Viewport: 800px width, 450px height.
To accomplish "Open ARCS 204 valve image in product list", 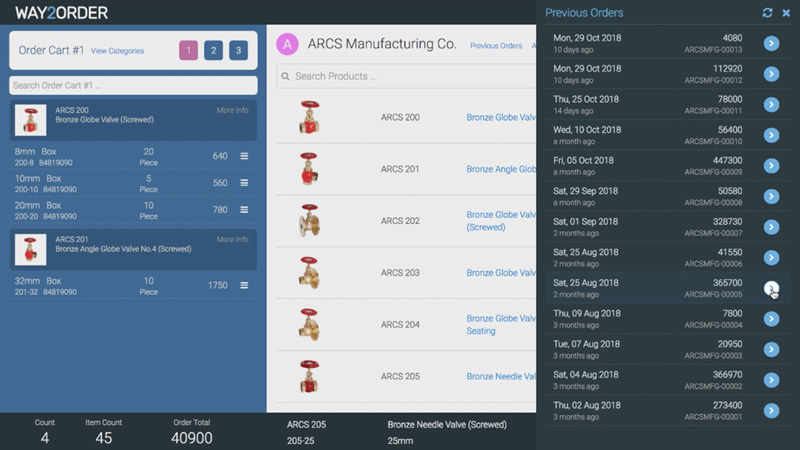I will point(309,324).
